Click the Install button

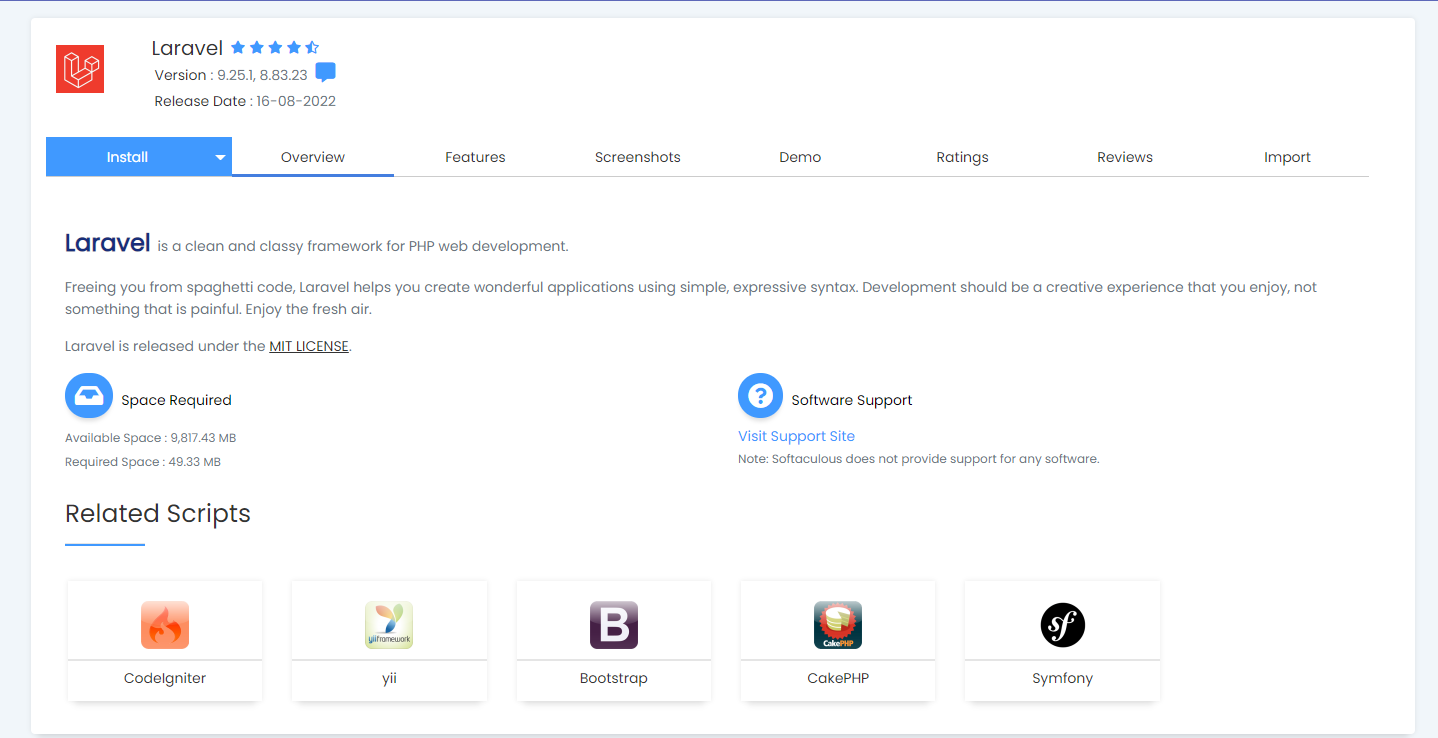pos(128,157)
